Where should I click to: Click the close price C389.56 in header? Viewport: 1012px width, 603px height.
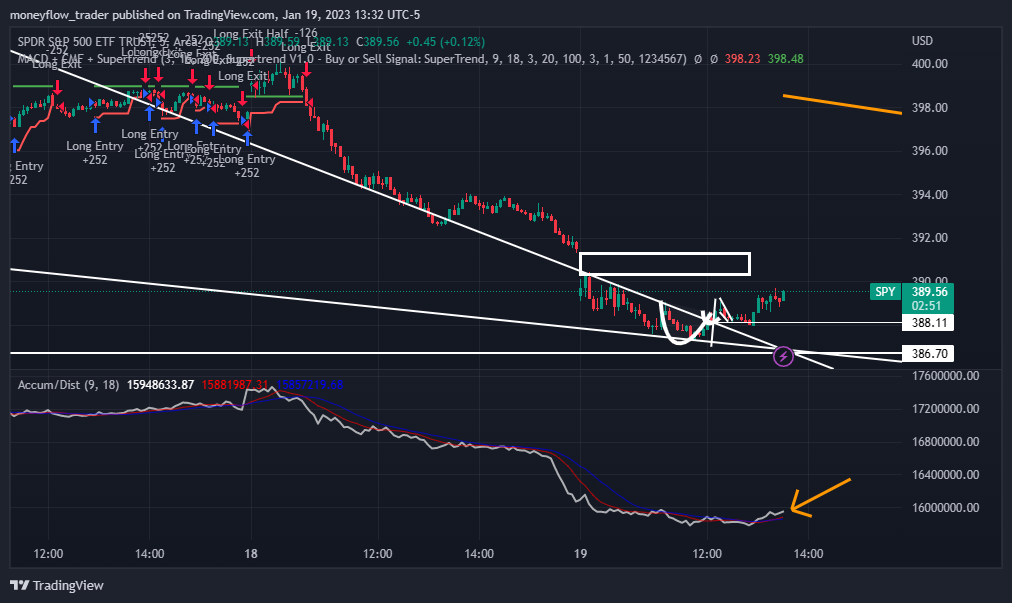[x=378, y=42]
